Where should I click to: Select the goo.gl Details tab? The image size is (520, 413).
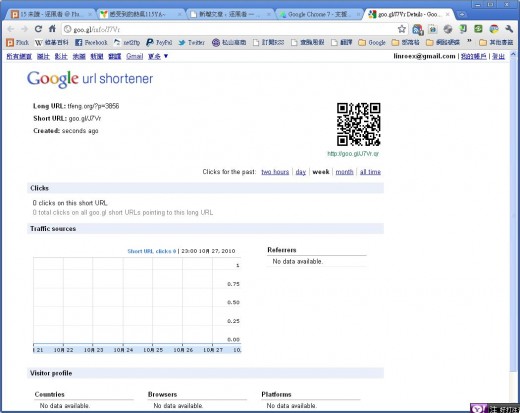click(408, 14)
